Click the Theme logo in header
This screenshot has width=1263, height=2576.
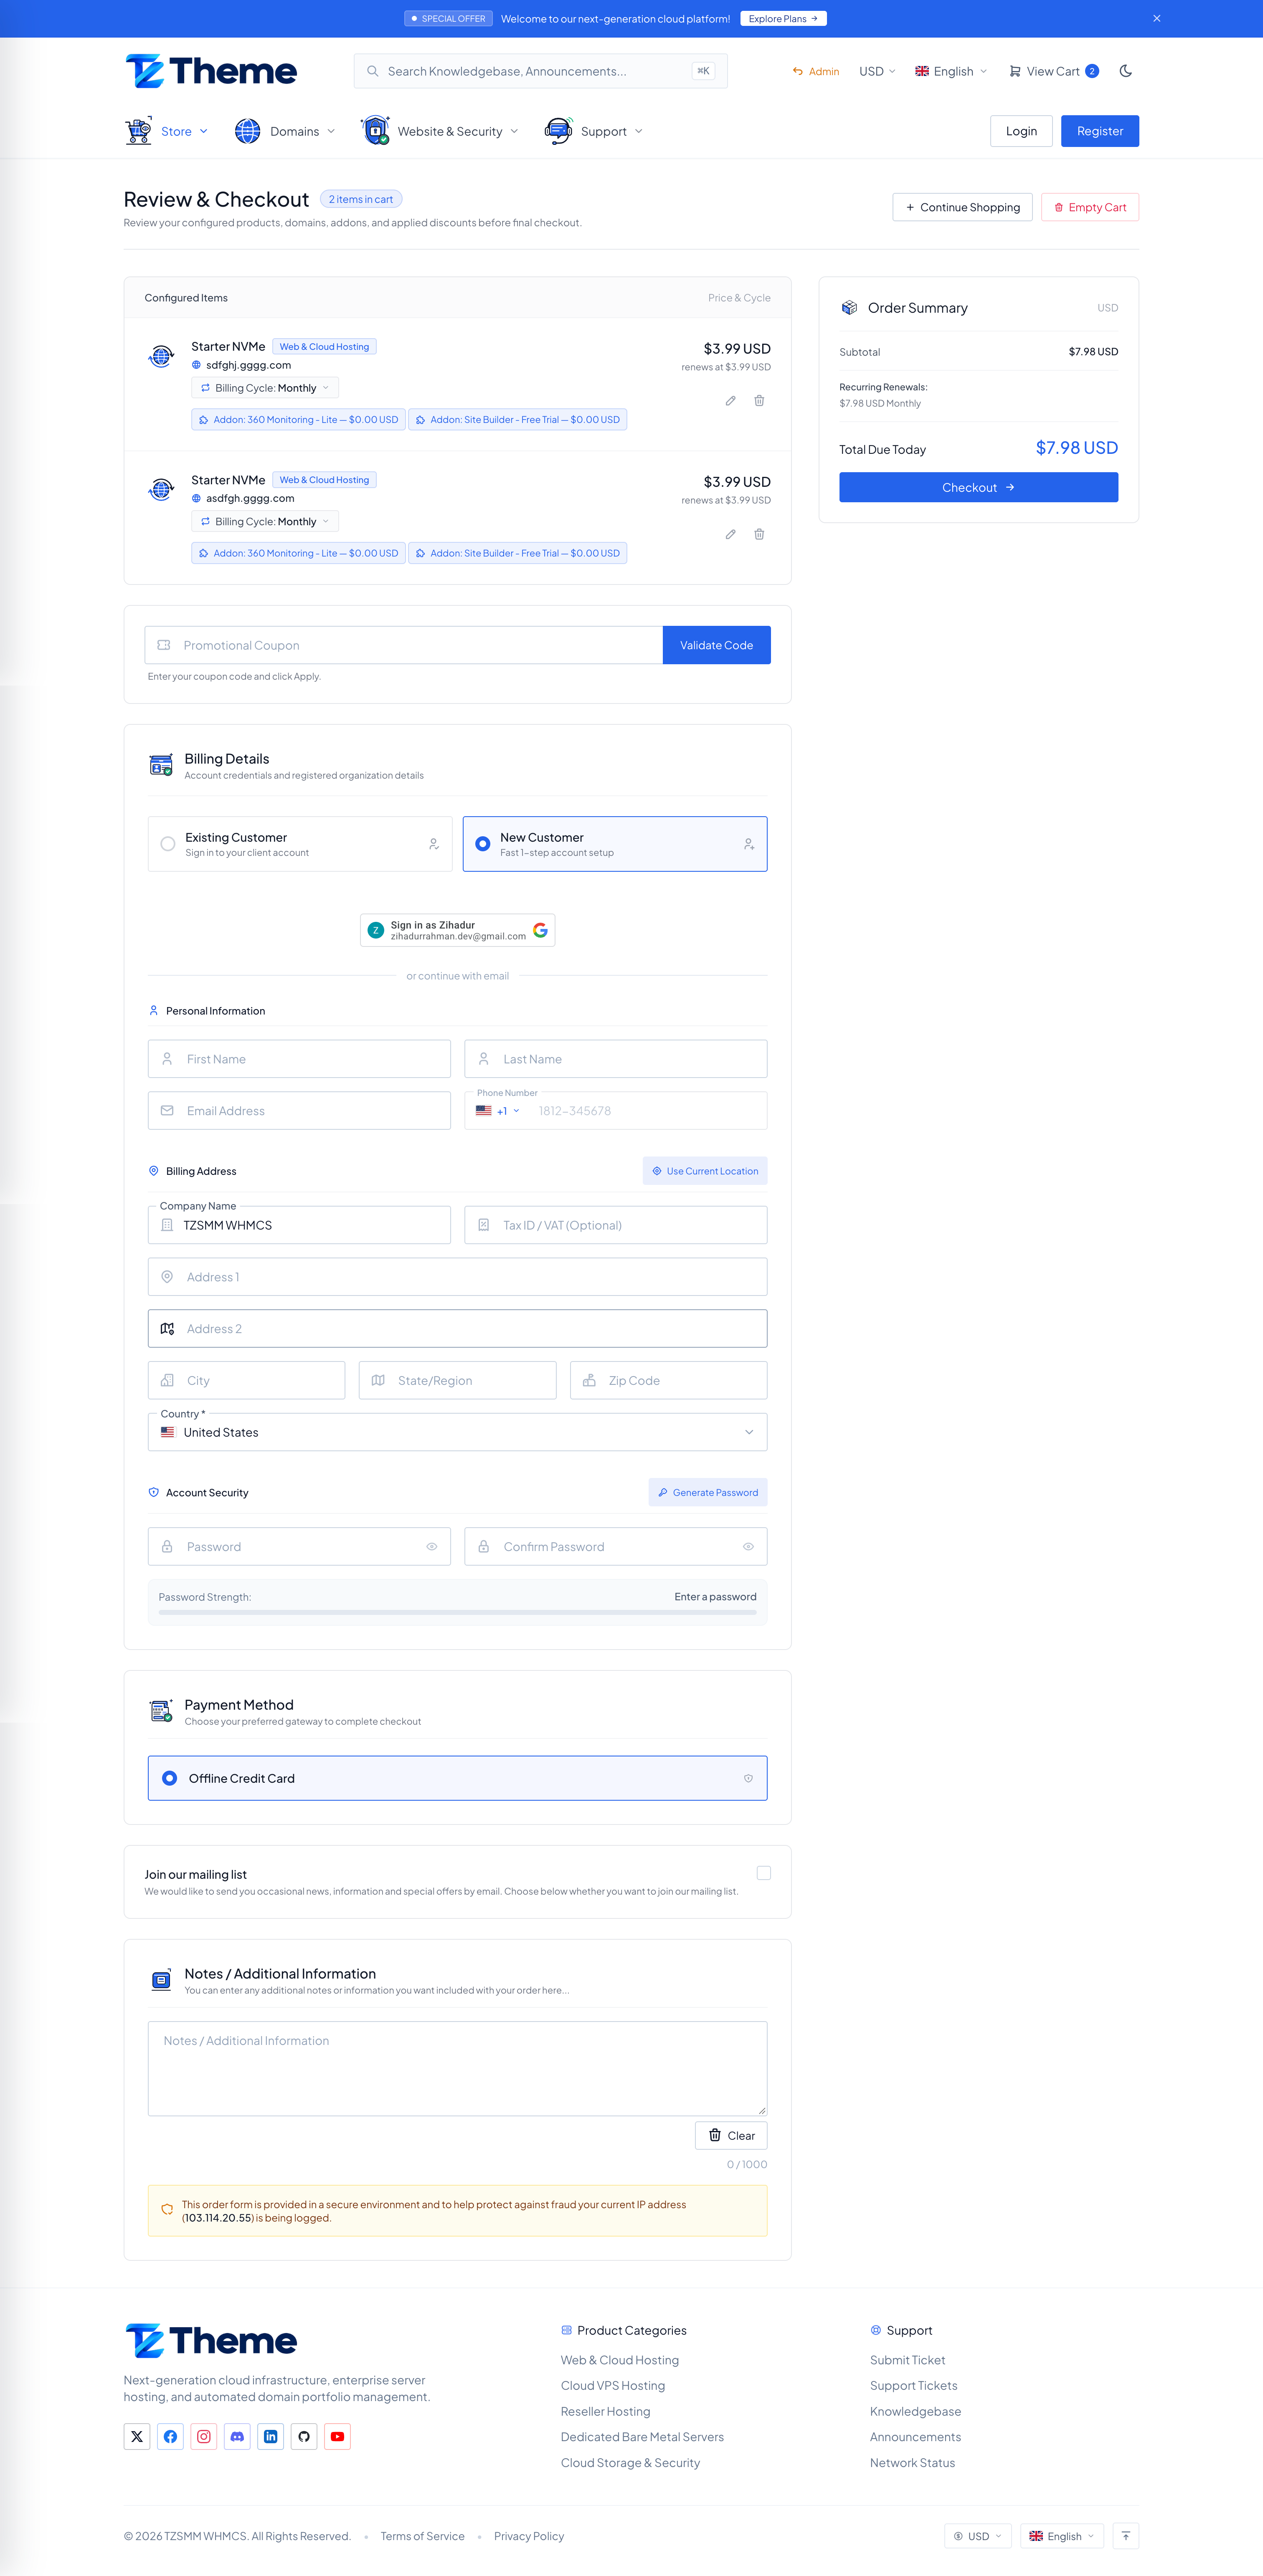coord(211,71)
